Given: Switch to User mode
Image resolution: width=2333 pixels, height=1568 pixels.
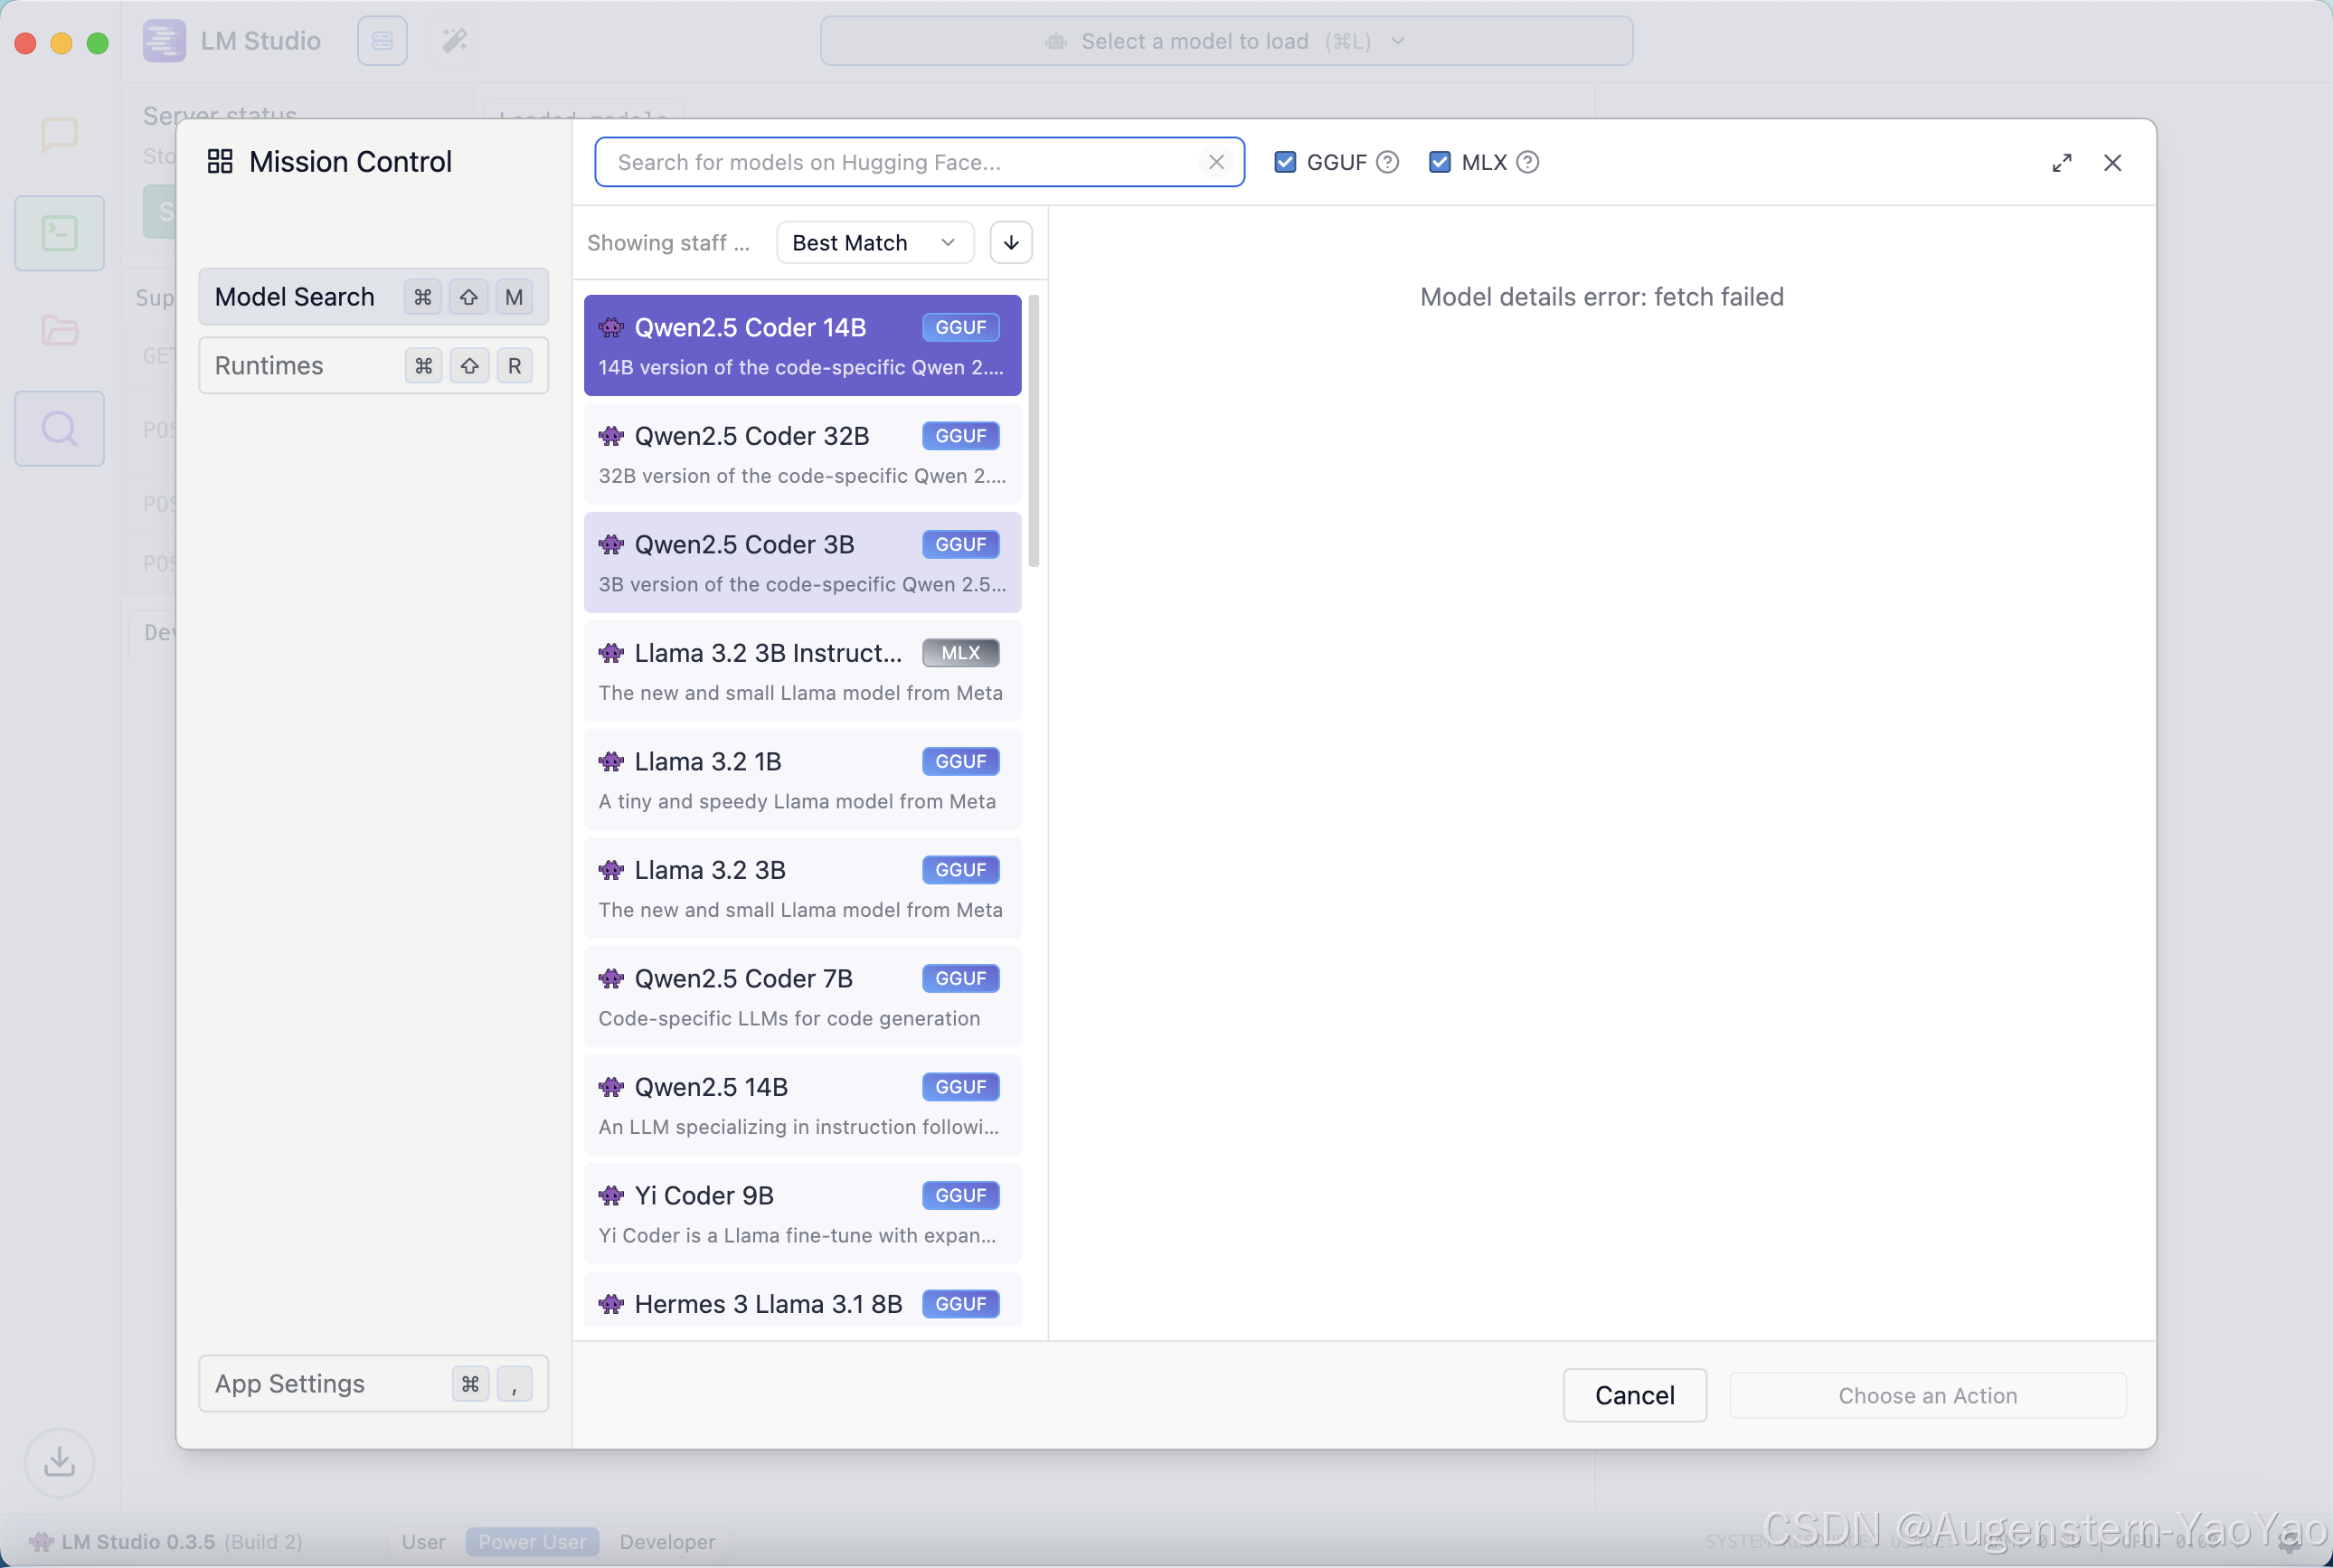Looking at the screenshot, I should (x=423, y=1542).
